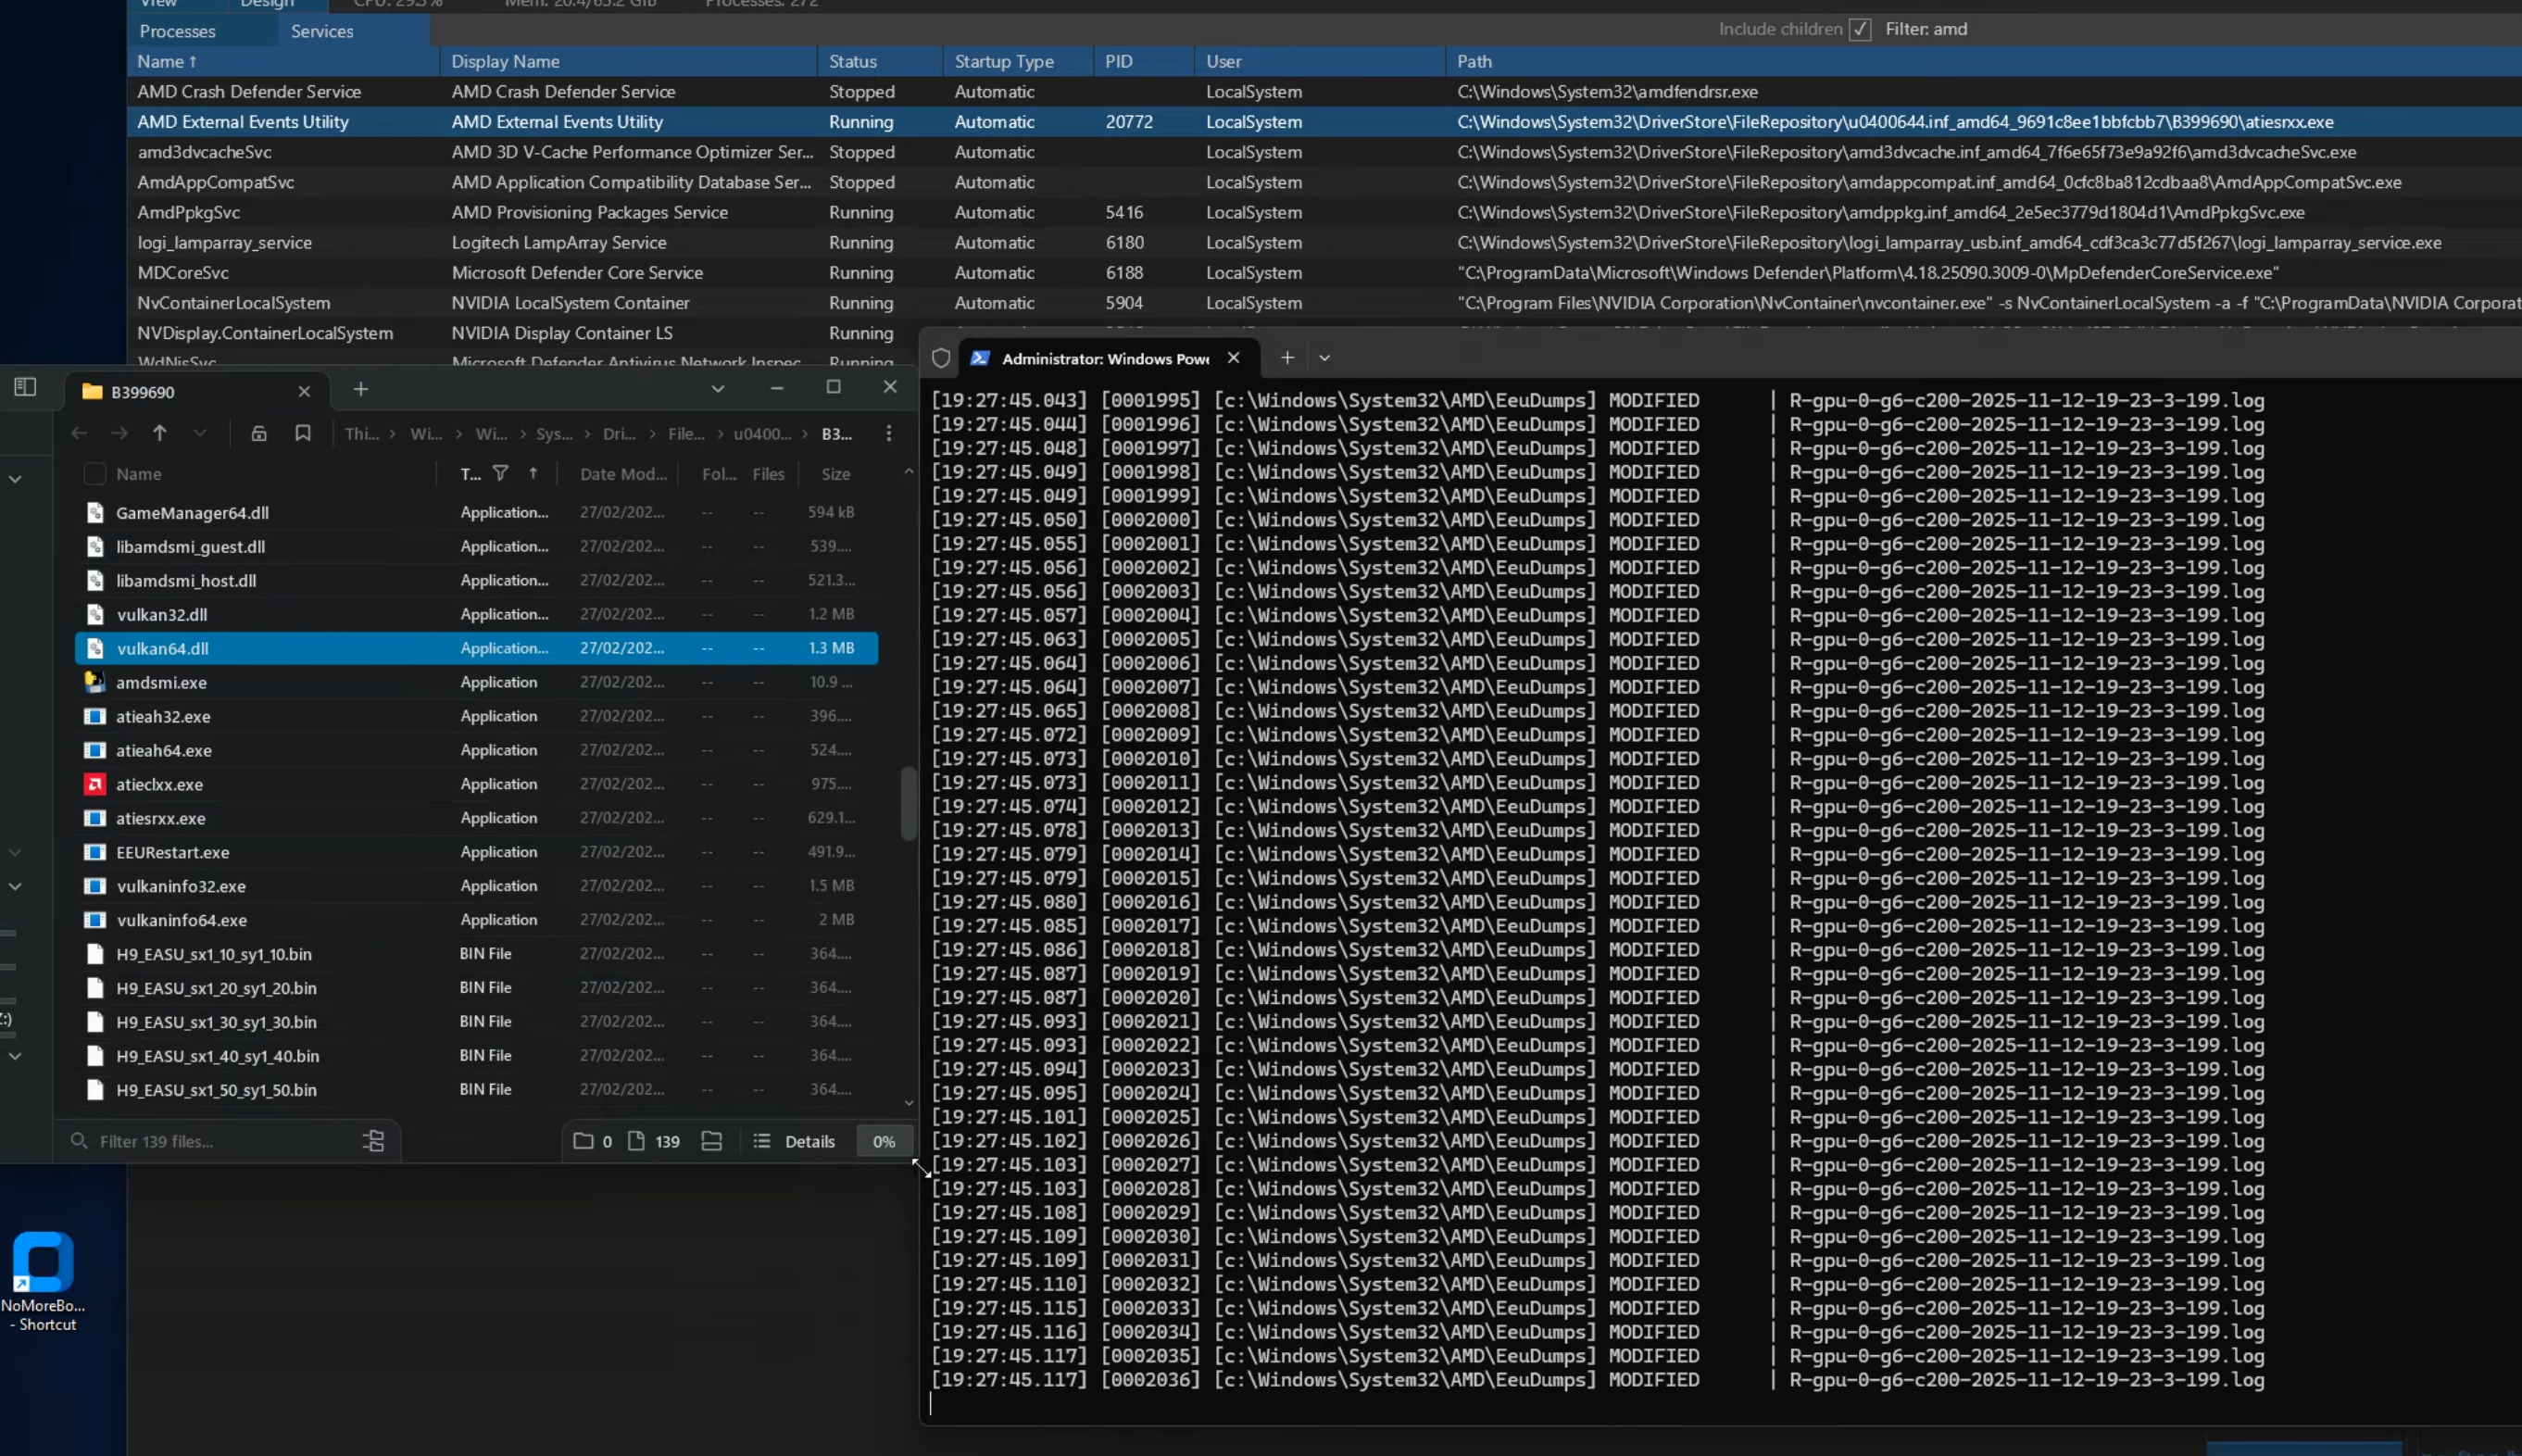This screenshot has height=1456, width=2522.
Task: Bookmark the current folder
Action: [x=302, y=433]
